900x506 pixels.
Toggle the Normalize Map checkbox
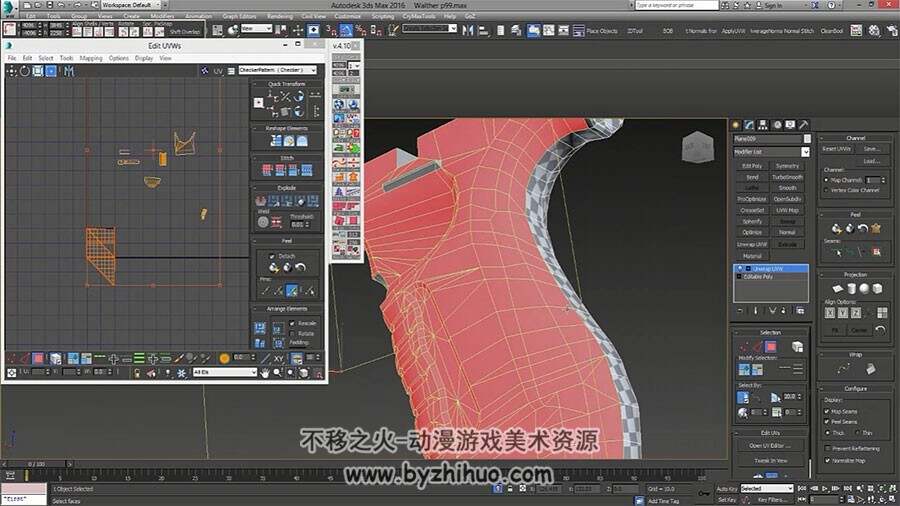coord(827,460)
